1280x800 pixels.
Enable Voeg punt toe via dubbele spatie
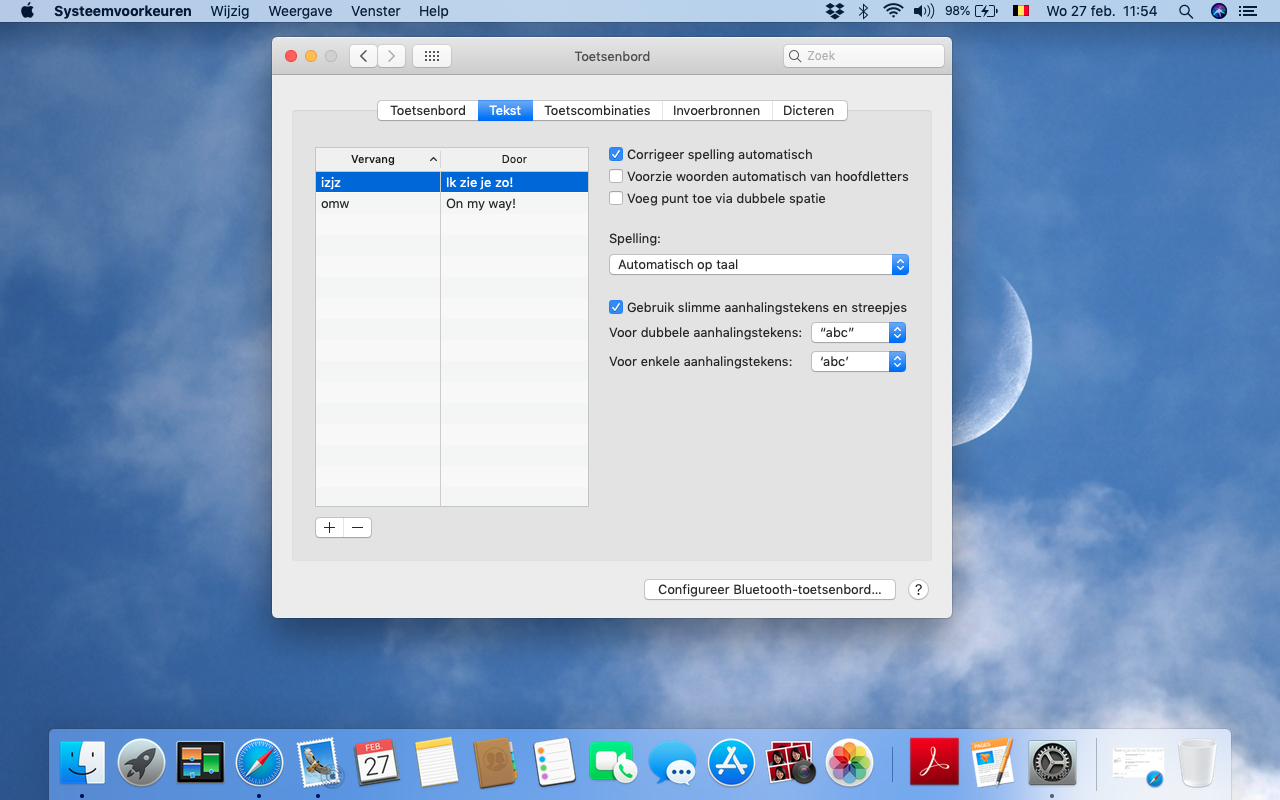[616, 199]
